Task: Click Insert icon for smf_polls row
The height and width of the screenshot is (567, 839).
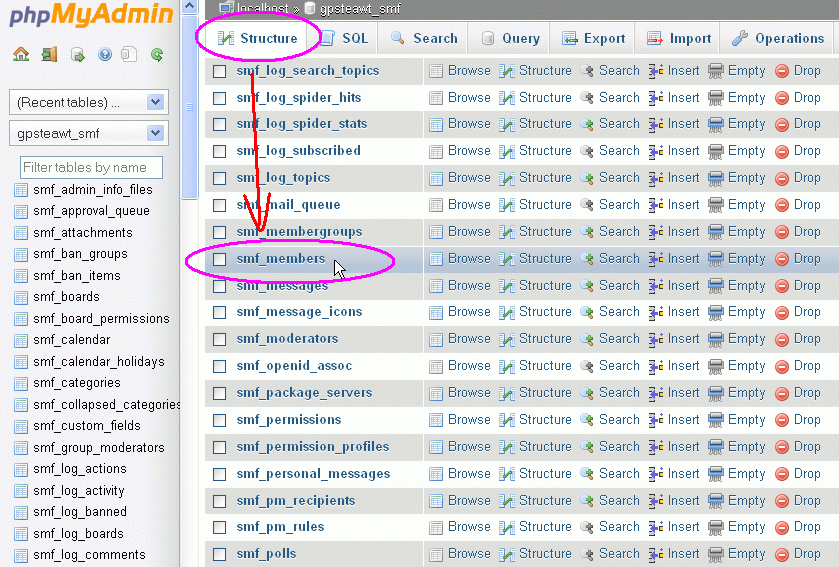Action: tap(656, 554)
